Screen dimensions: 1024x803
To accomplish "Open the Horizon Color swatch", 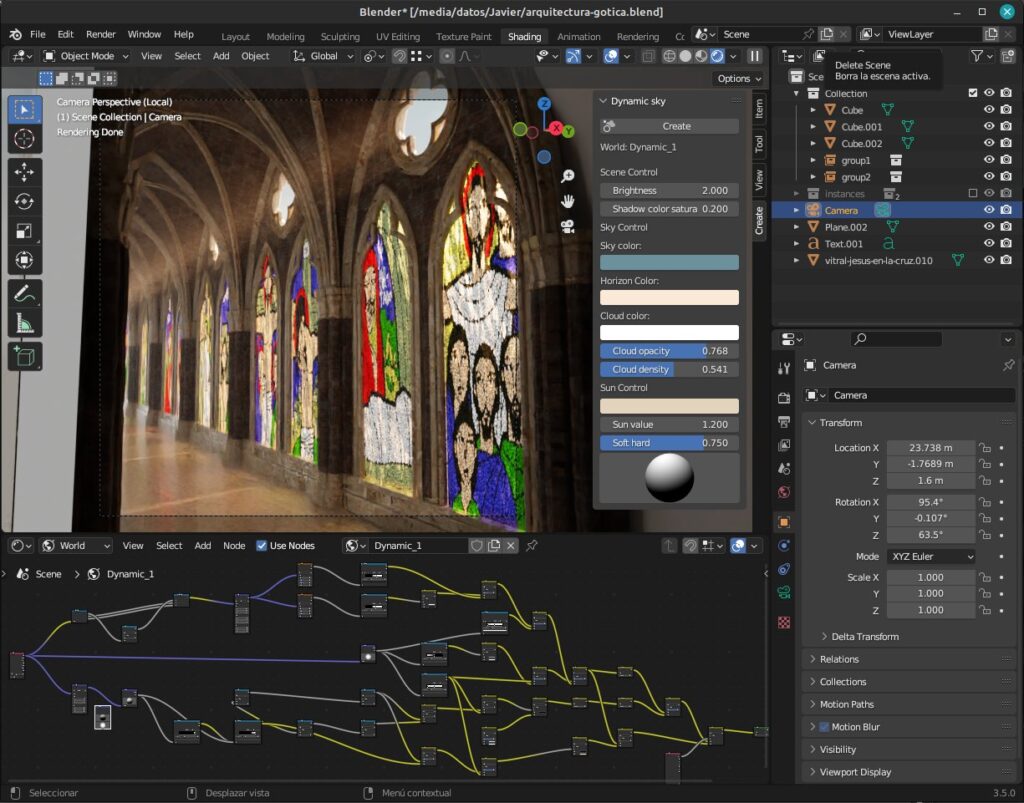I will (x=669, y=298).
